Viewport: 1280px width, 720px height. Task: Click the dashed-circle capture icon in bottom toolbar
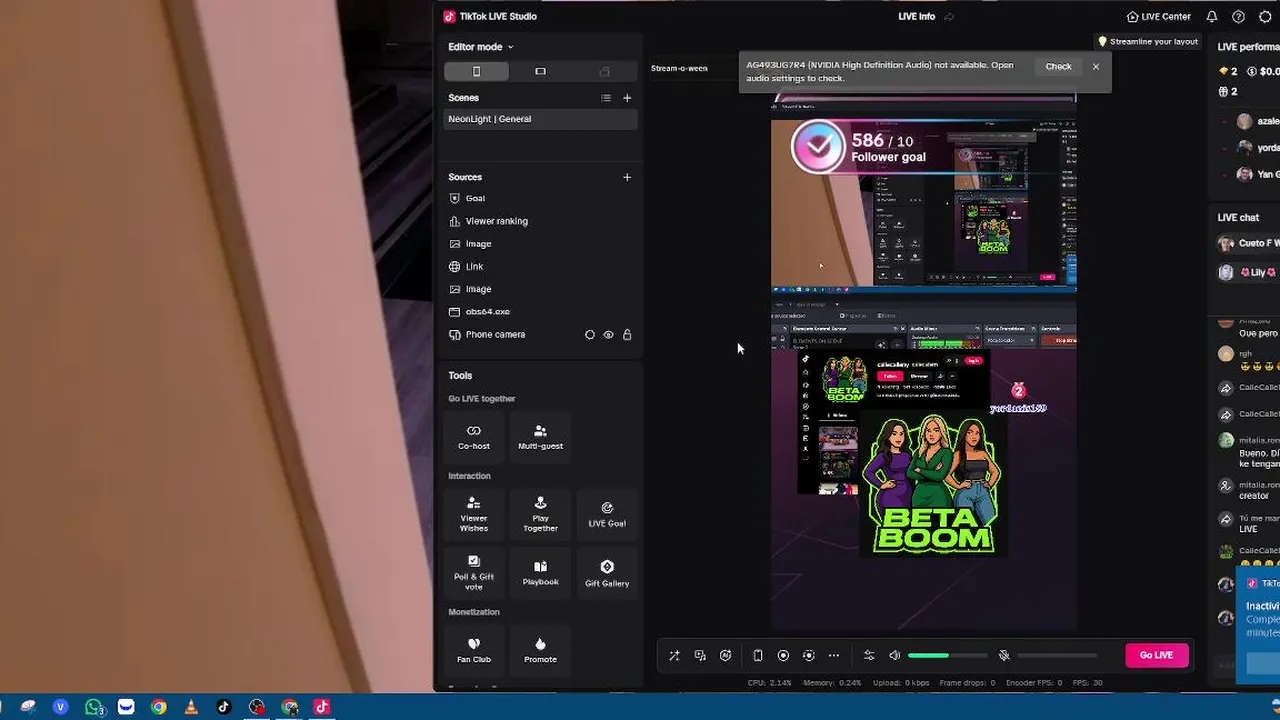[808, 656]
